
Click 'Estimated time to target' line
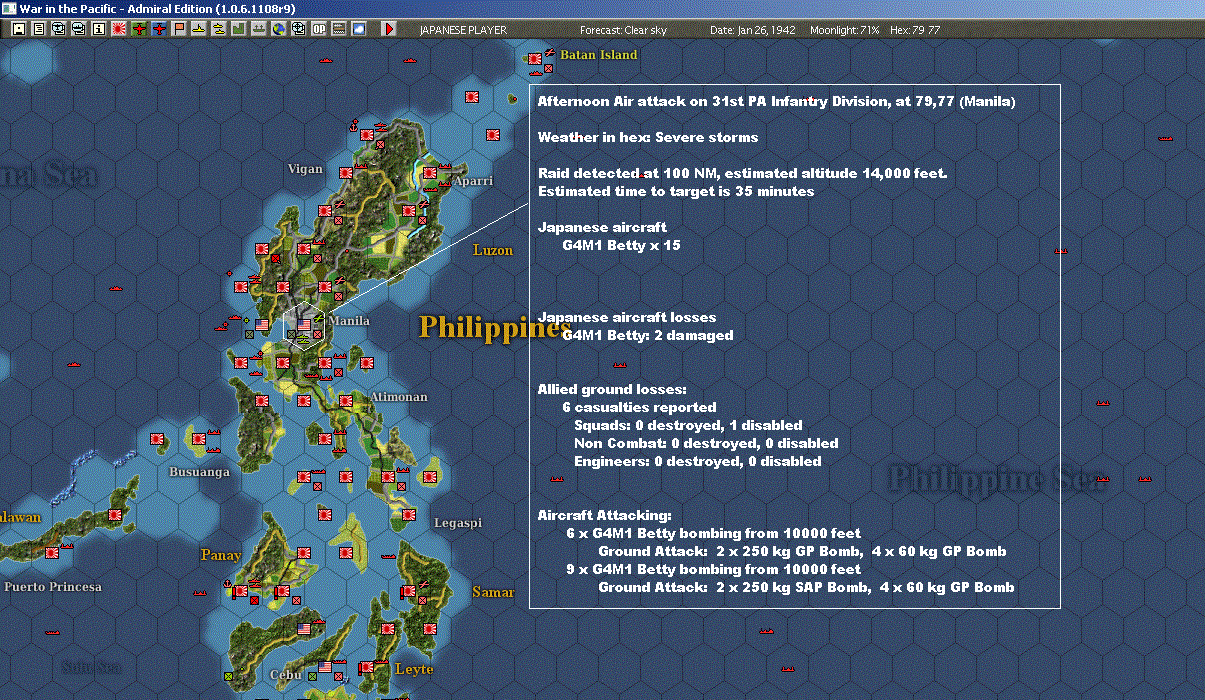[x=676, y=191]
